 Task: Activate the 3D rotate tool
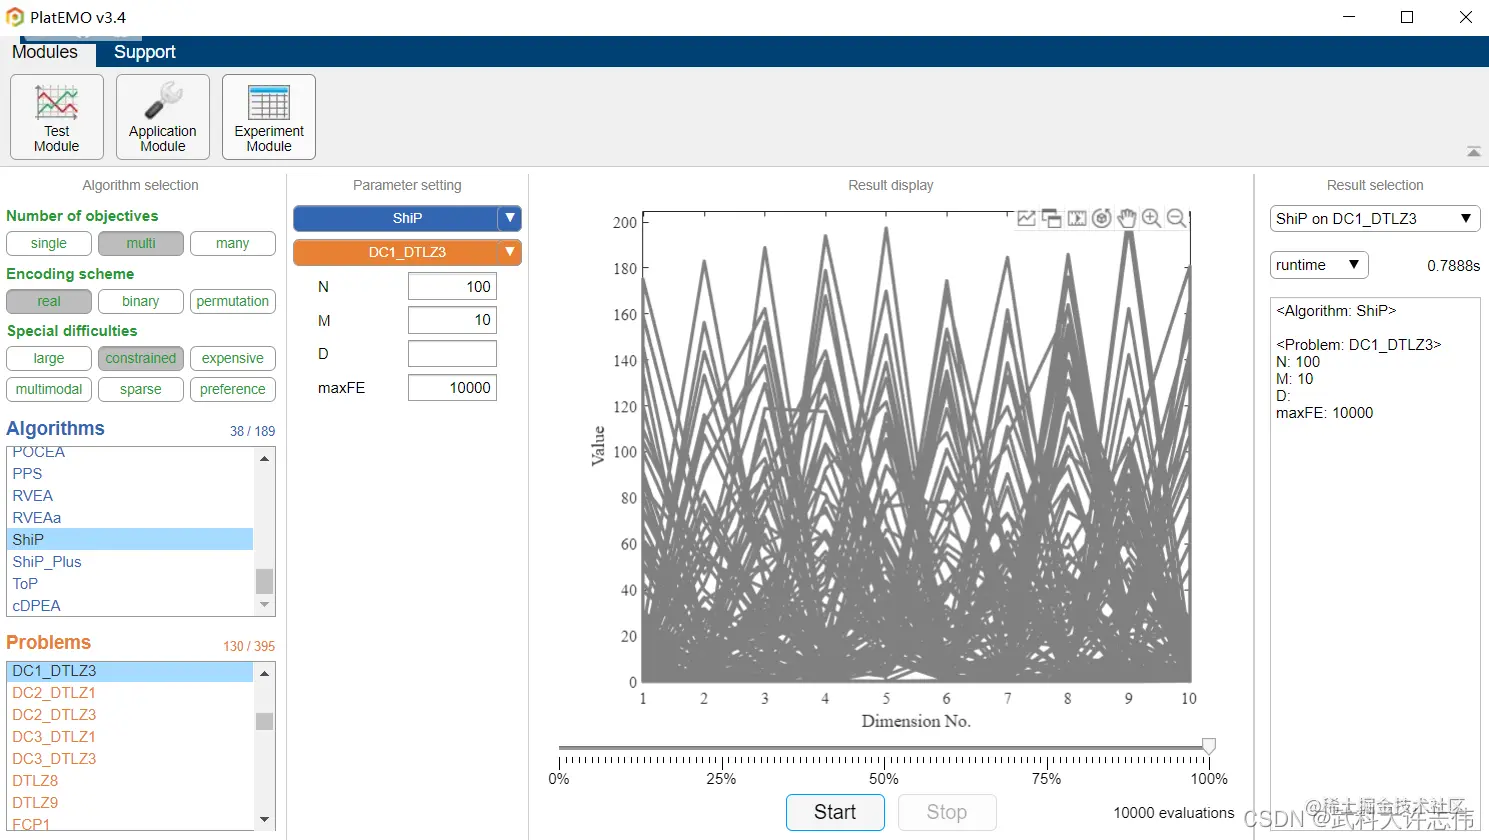click(1102, 218)
